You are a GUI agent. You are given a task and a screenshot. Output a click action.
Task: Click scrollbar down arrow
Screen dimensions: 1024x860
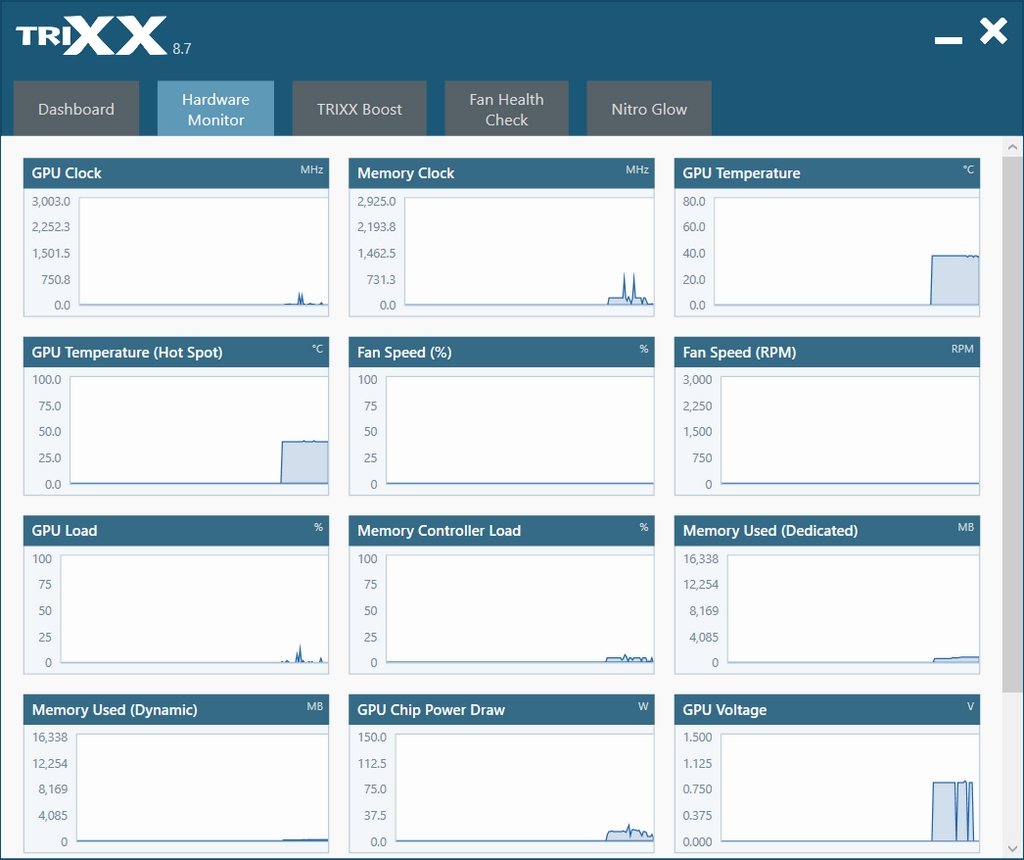click(x=1012, y=849)
